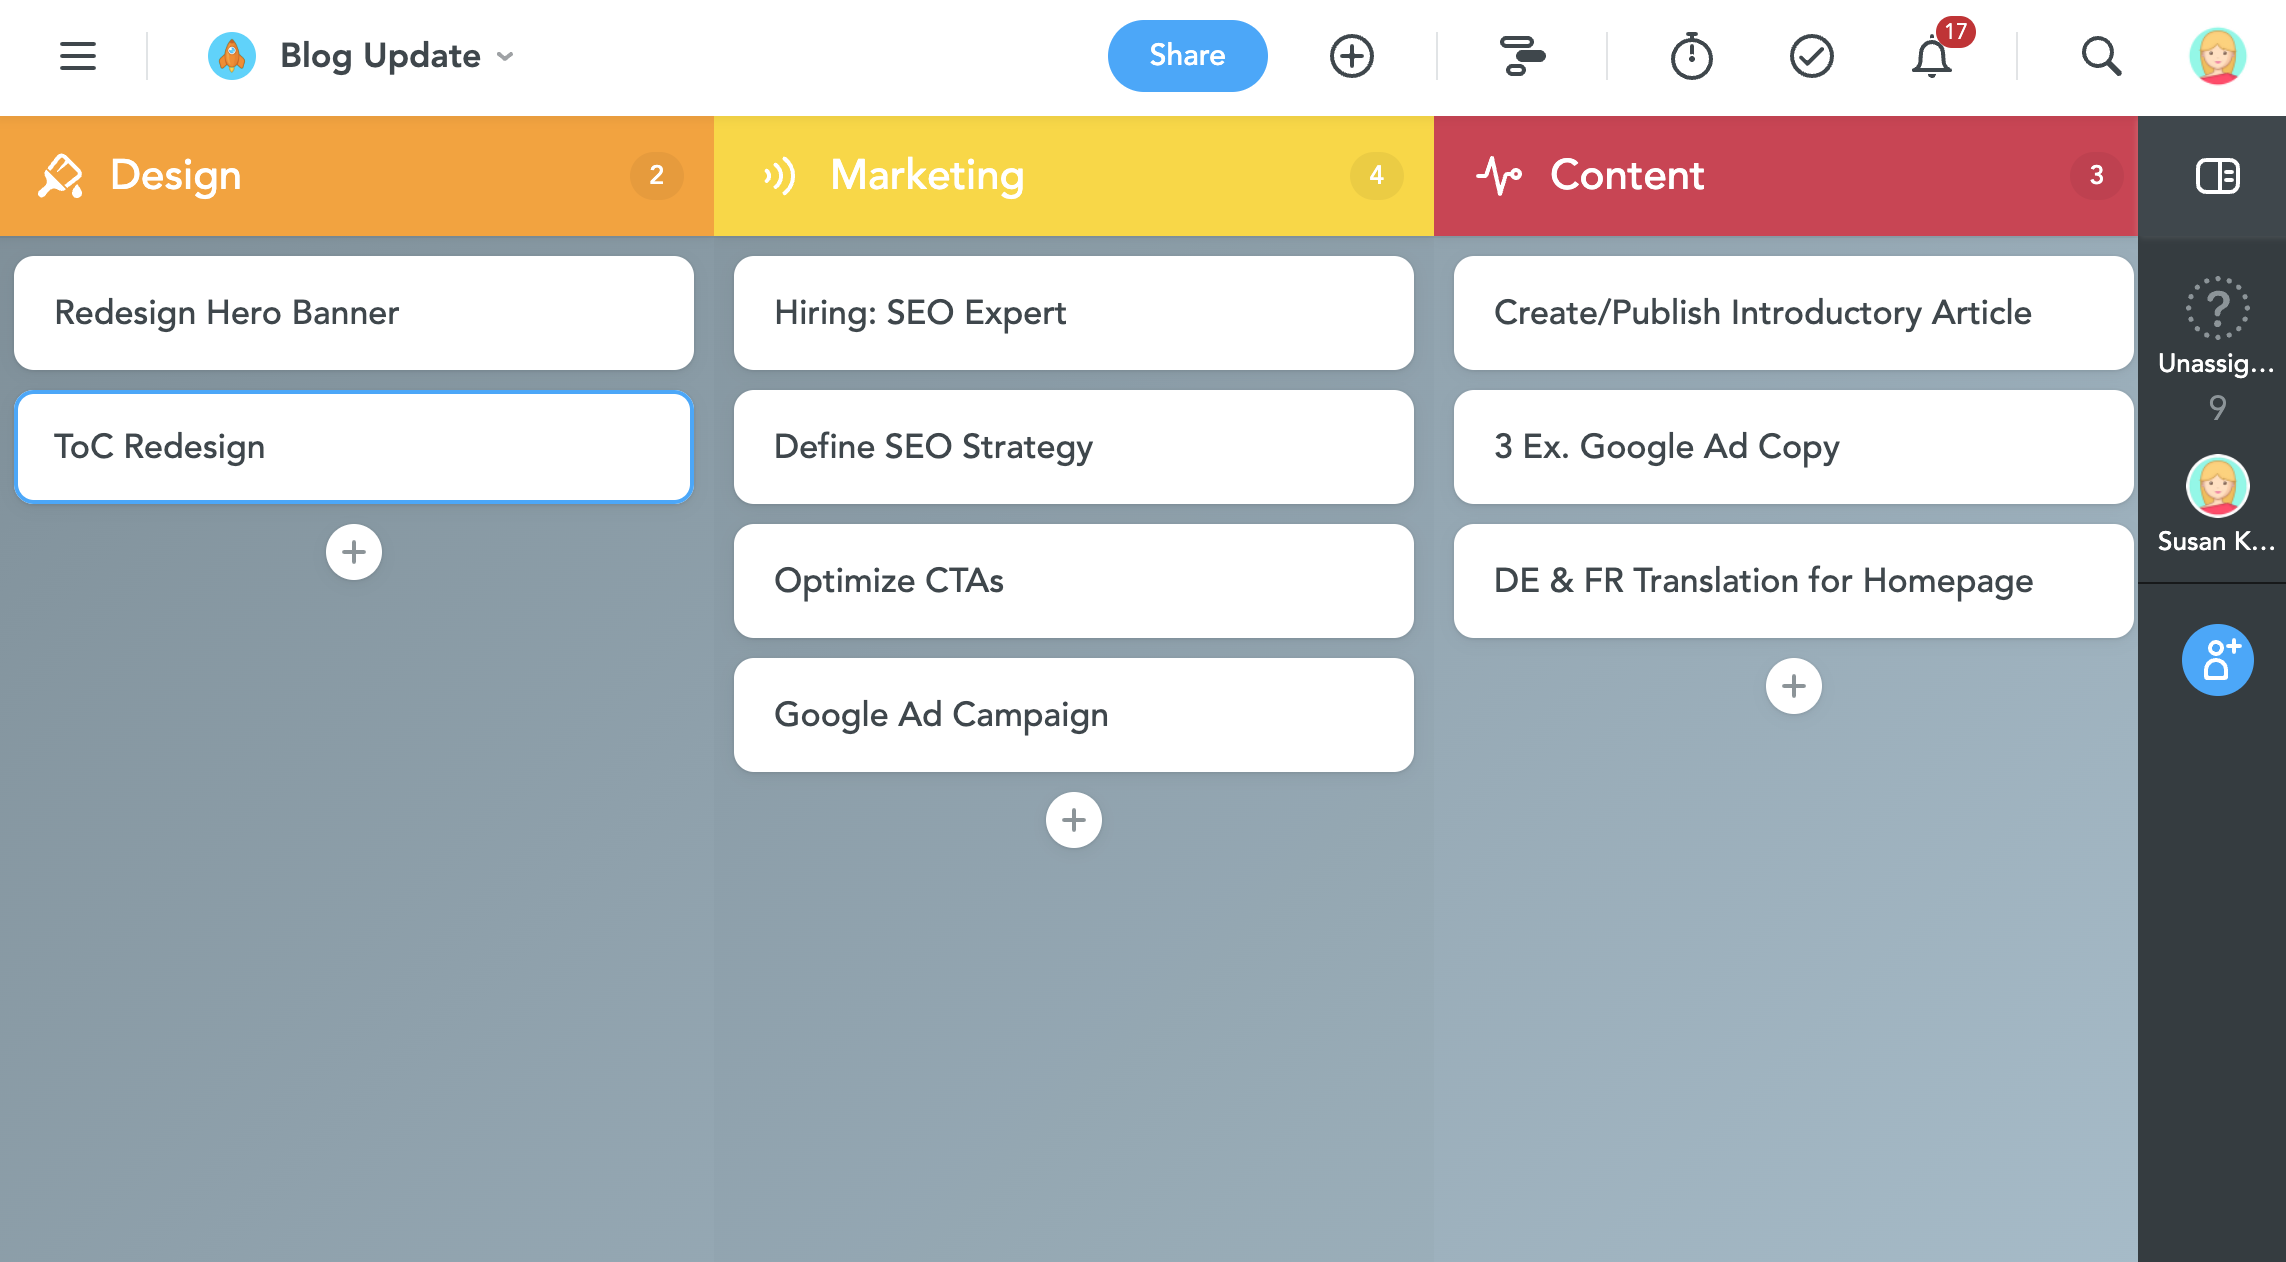The height and width of the screenshot is (1262, 2286).
Task: Select Hiring SEO Expert task card
Action: pos(1072,314)
